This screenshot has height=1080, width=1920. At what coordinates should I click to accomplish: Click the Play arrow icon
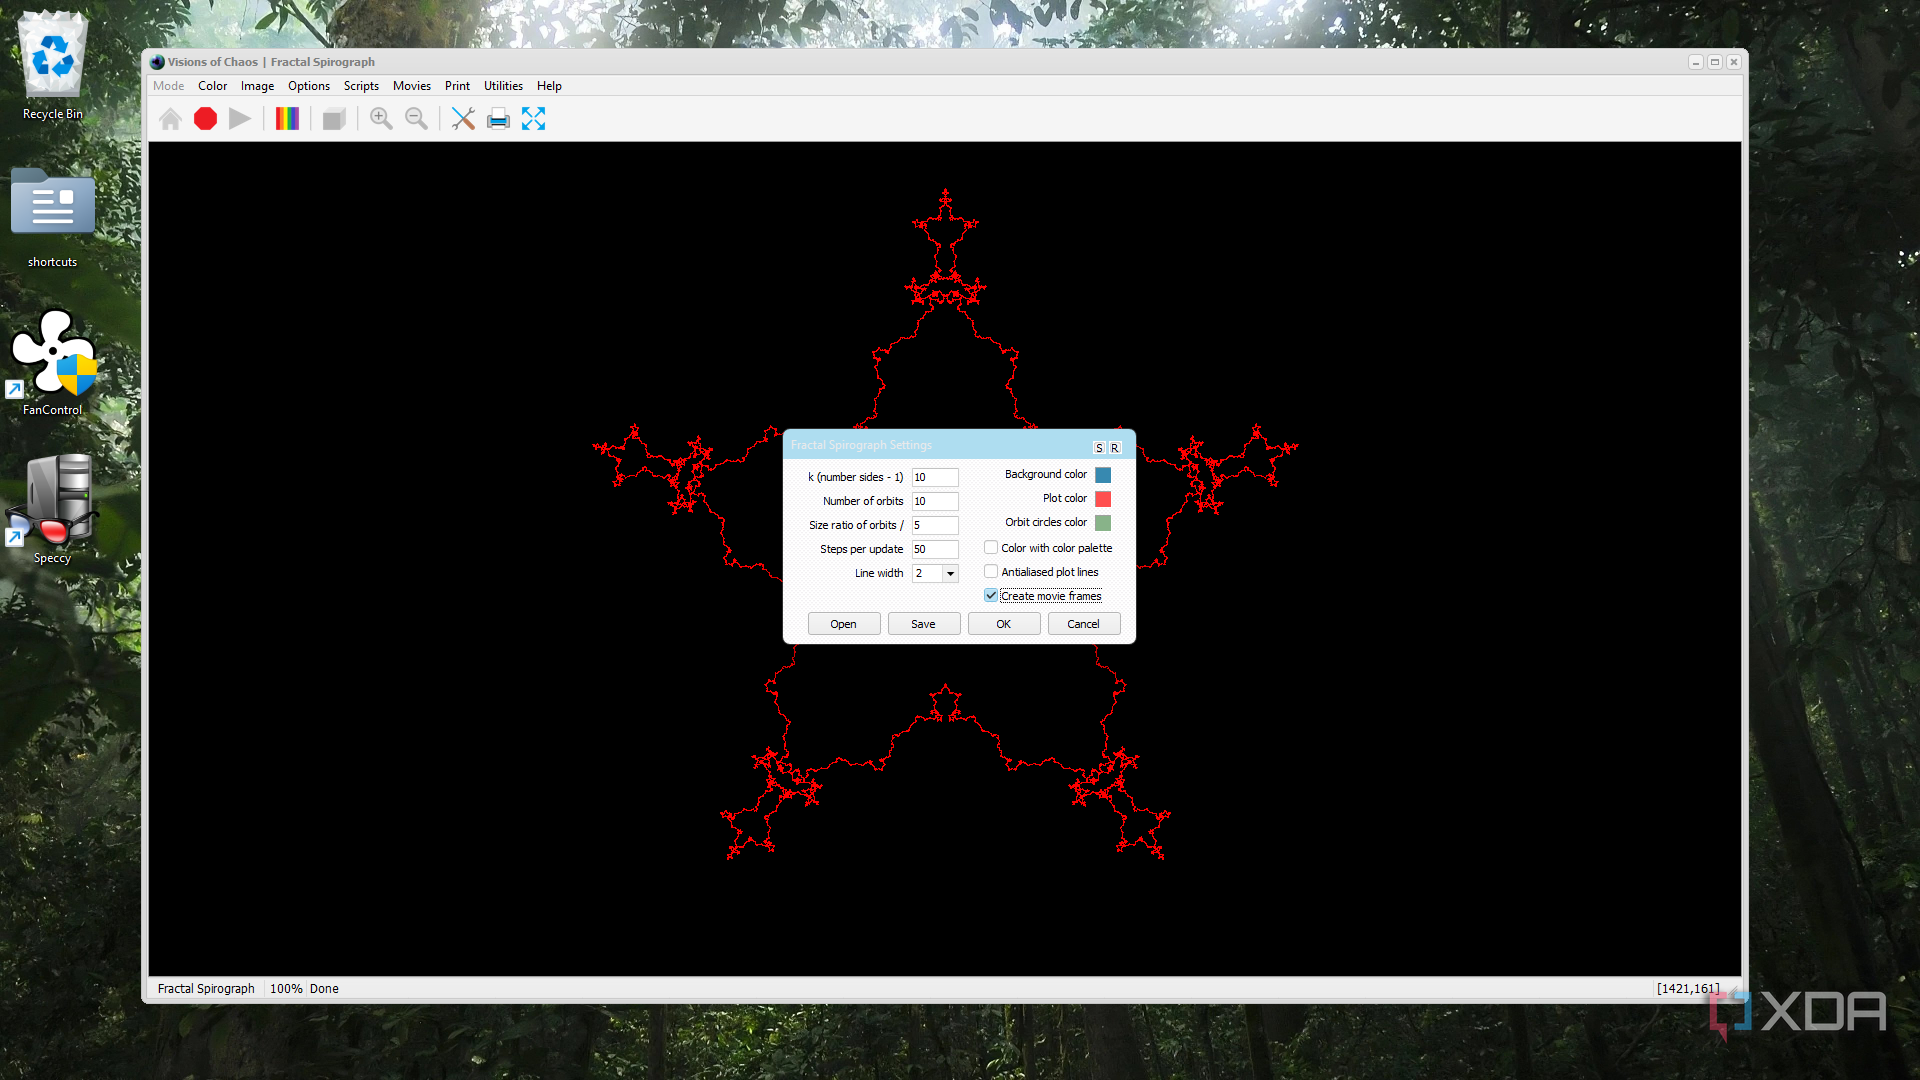[x=240, y=119]
